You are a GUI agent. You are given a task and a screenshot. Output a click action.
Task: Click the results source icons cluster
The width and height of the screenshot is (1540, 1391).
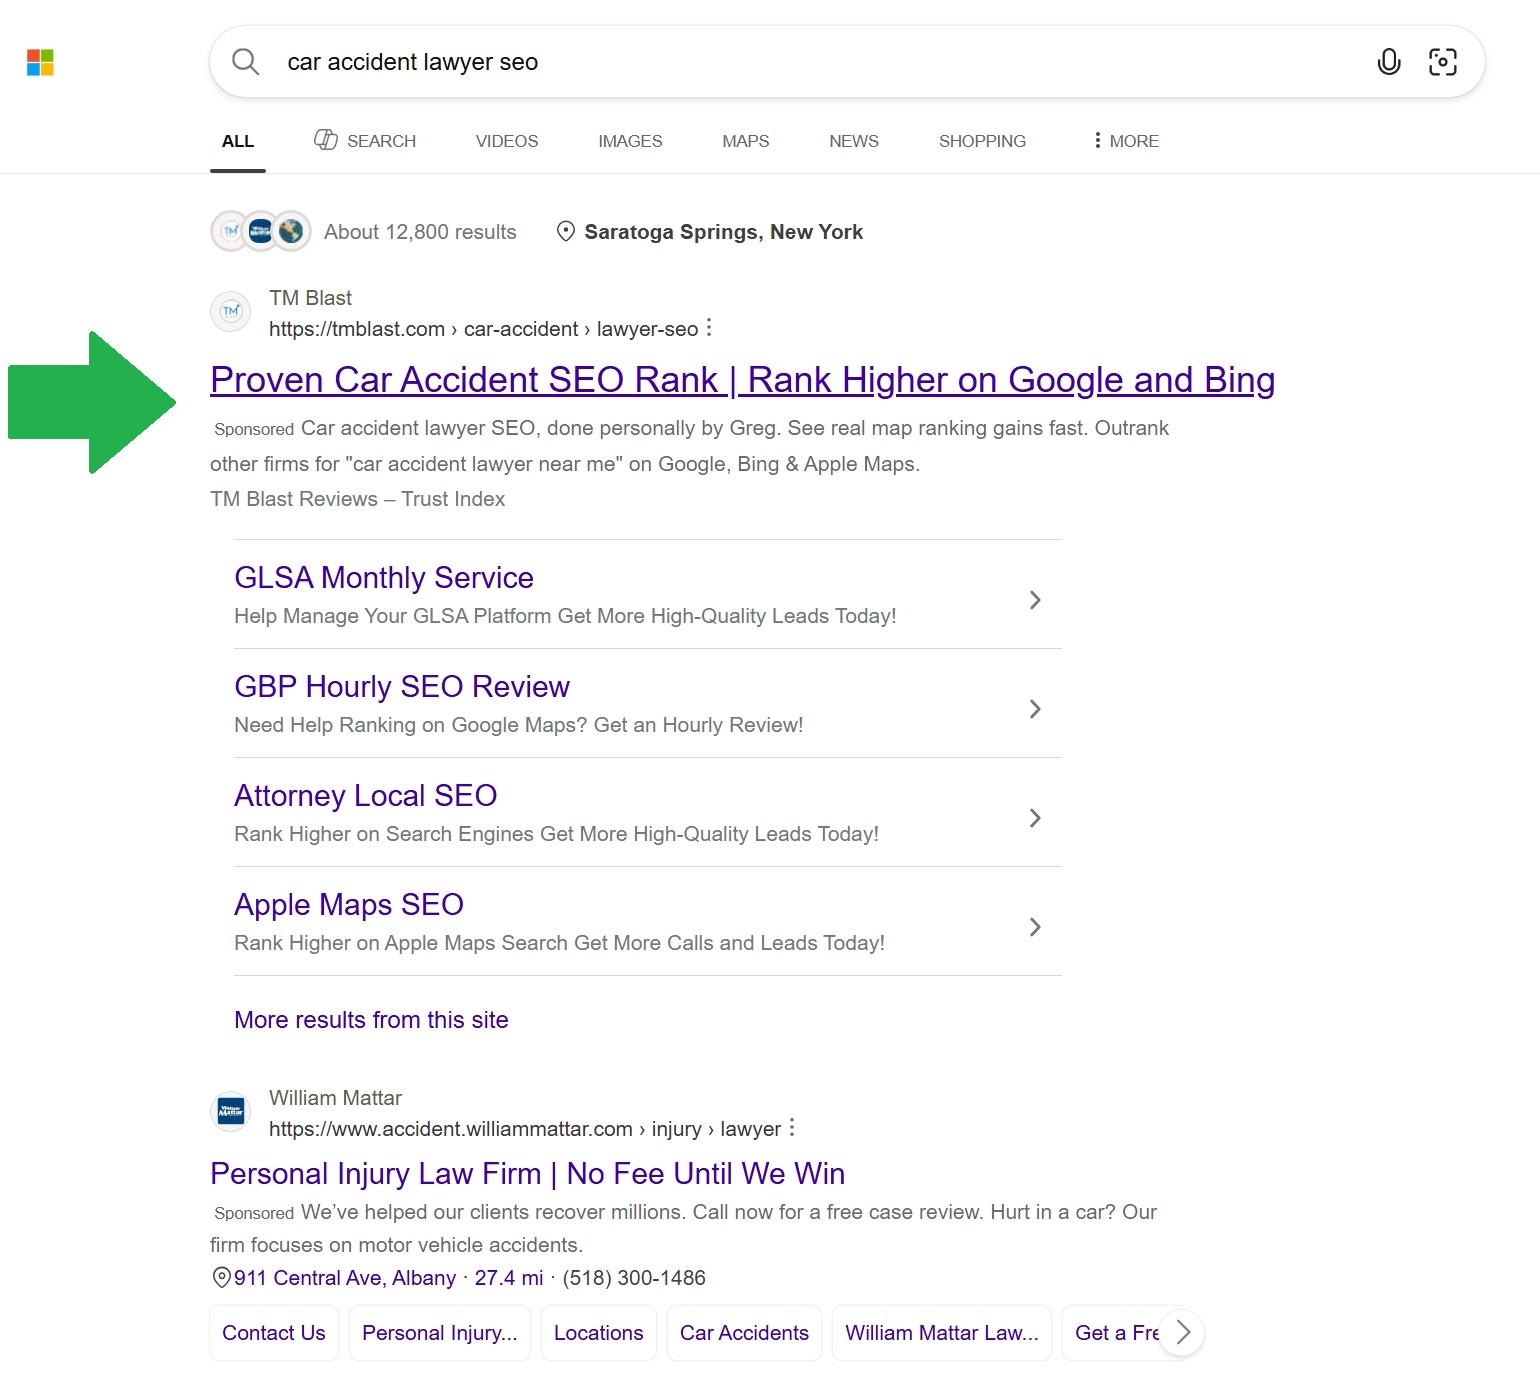(x=261, y=232)
